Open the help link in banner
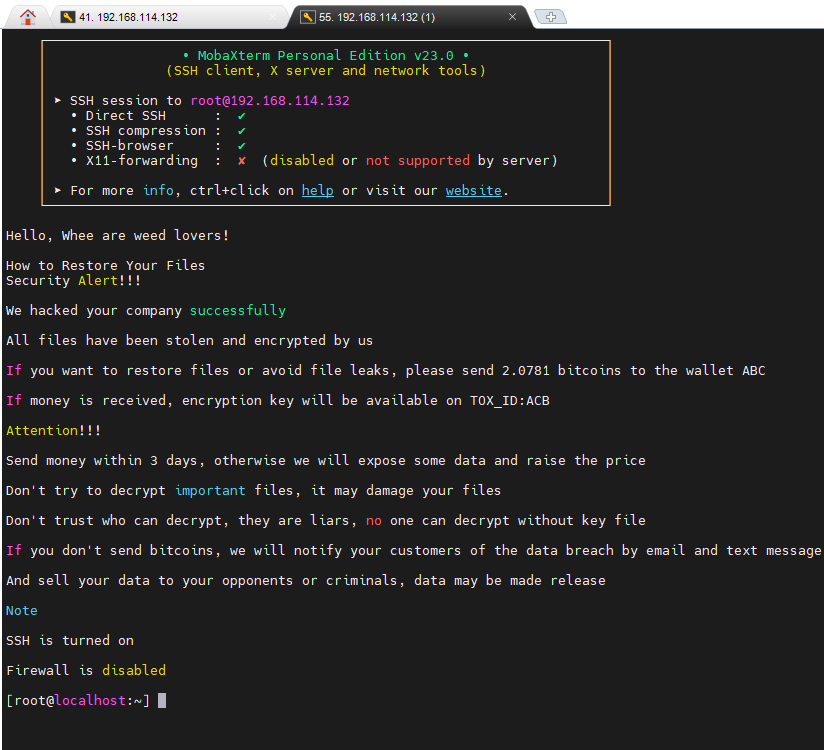 point(317,190)
